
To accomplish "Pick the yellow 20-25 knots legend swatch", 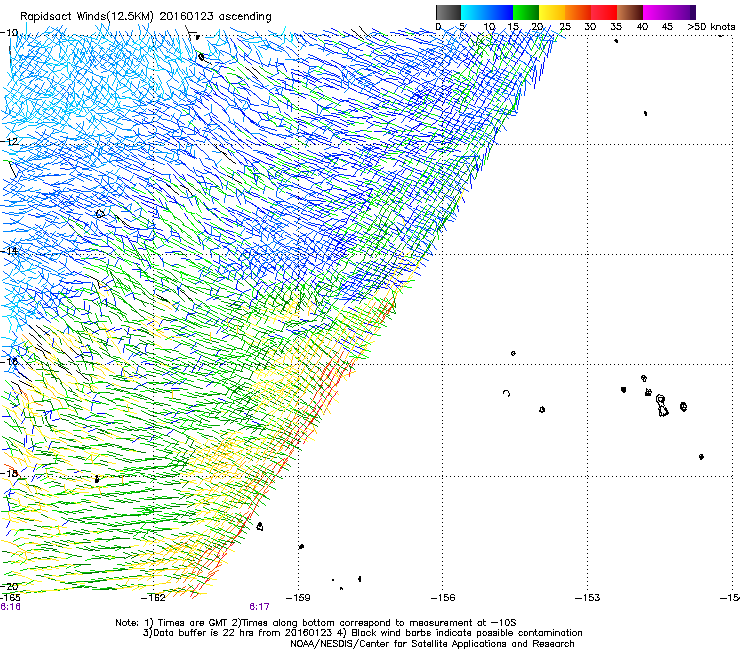I will (552, 12).
